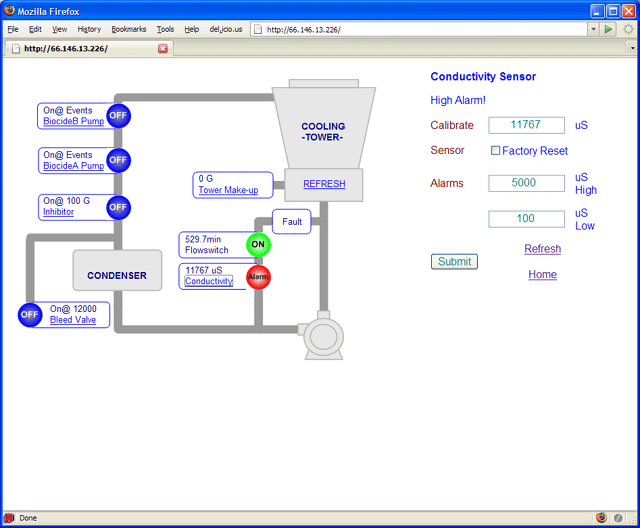Close the 66.146.13.226 browser tab
The height and width of the screenshot is (528, 640).
tap(163, 48)
